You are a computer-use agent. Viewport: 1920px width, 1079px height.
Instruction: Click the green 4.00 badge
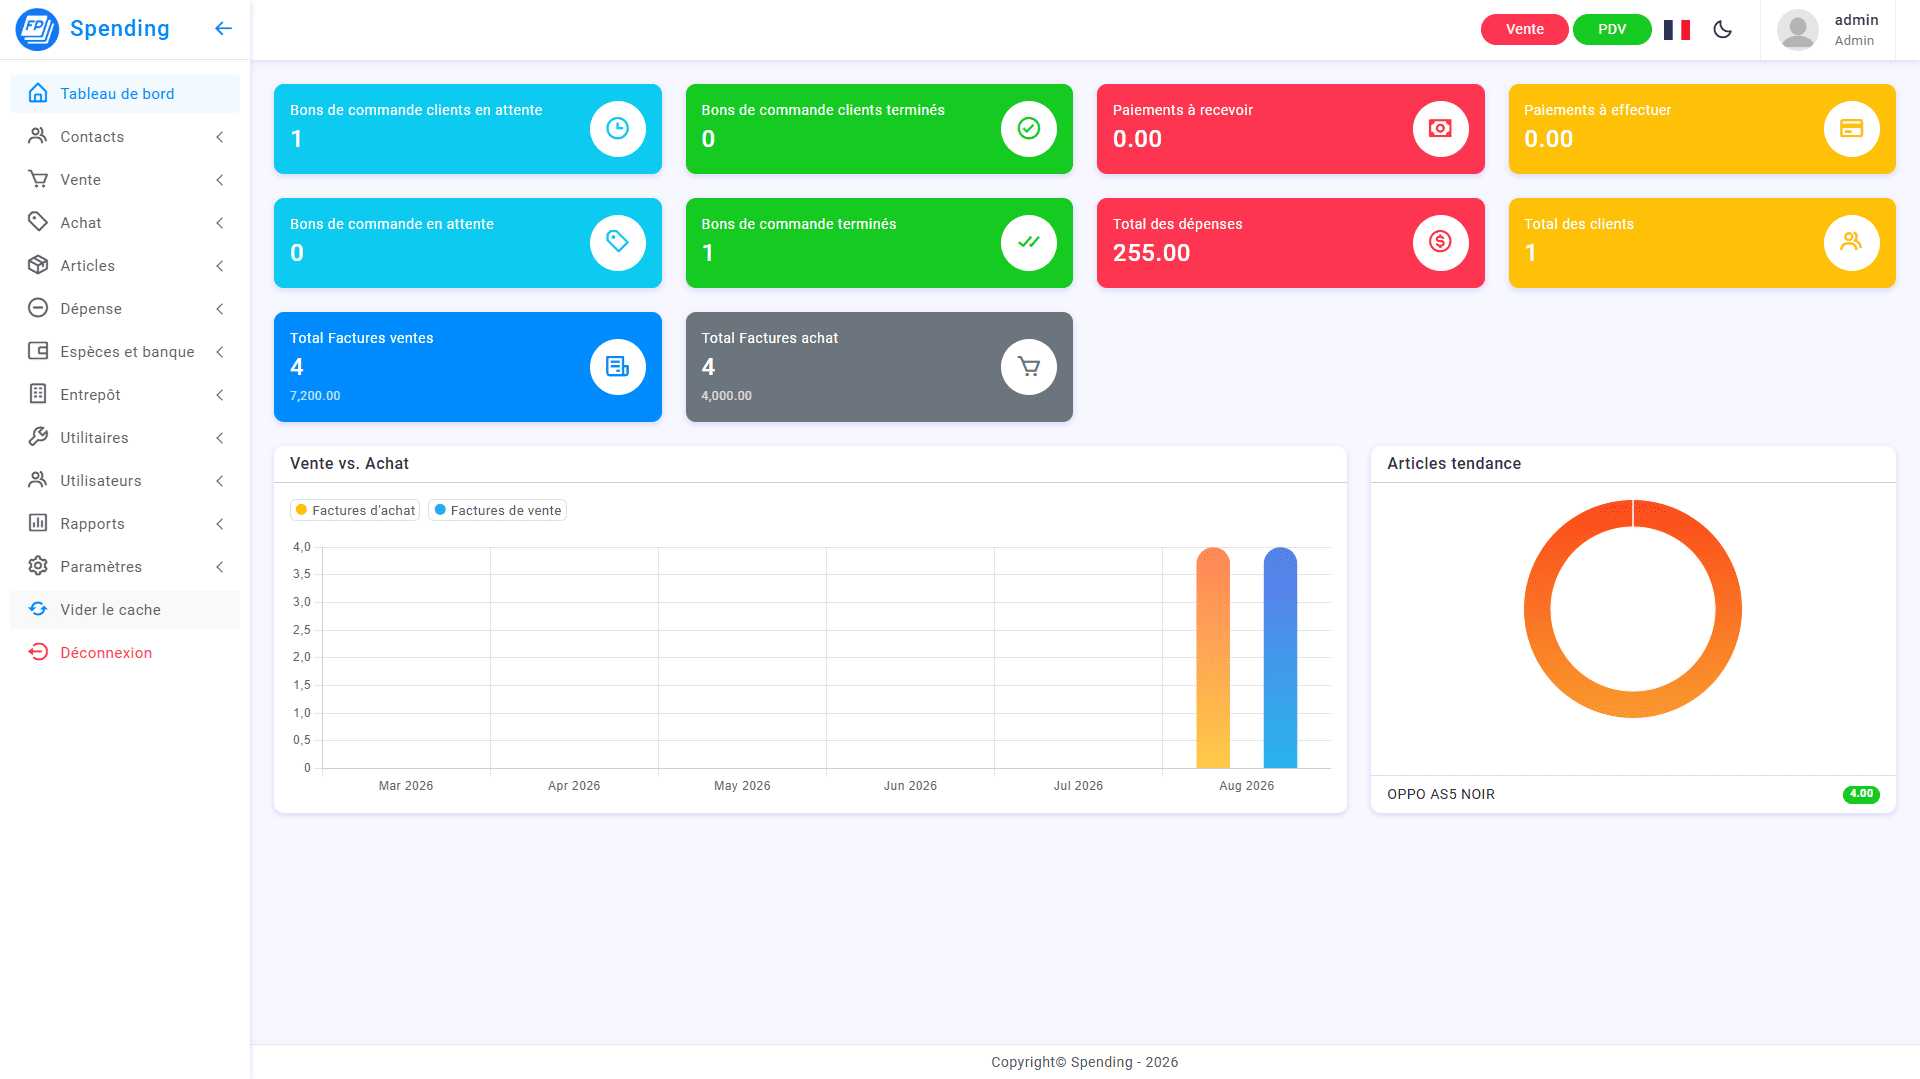tap(1861, 794)
